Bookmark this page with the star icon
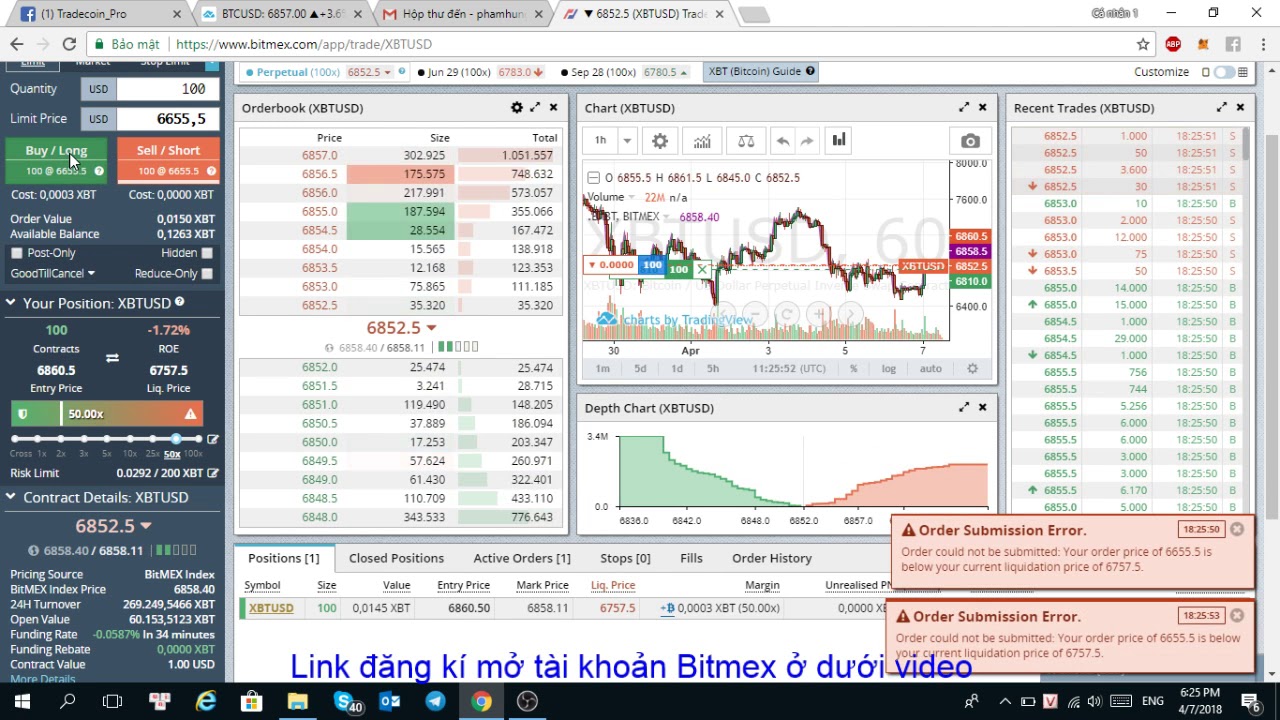1280x720 pixels. point(1143,44)
